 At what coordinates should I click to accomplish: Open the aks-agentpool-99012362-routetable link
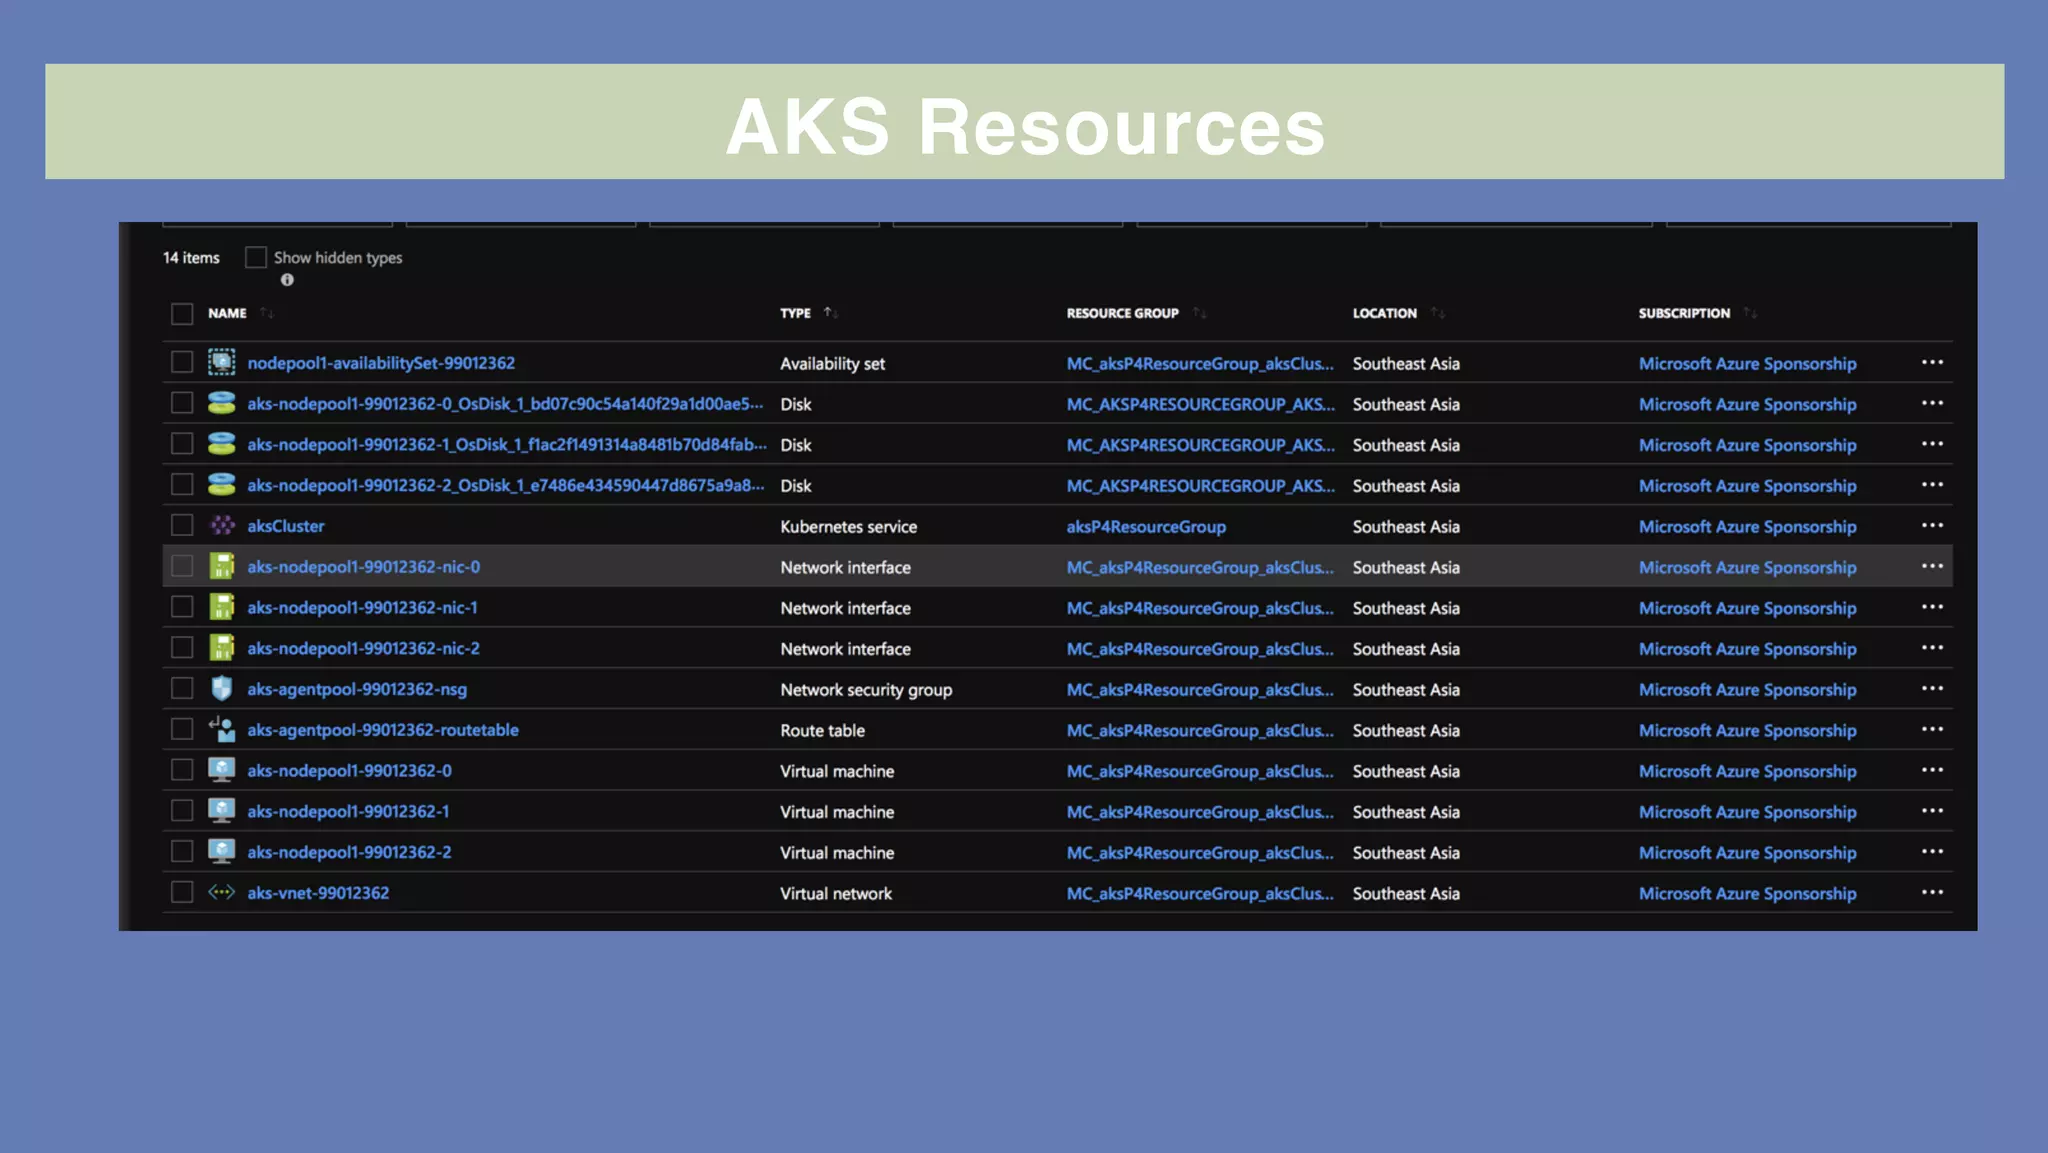point(383,730)
